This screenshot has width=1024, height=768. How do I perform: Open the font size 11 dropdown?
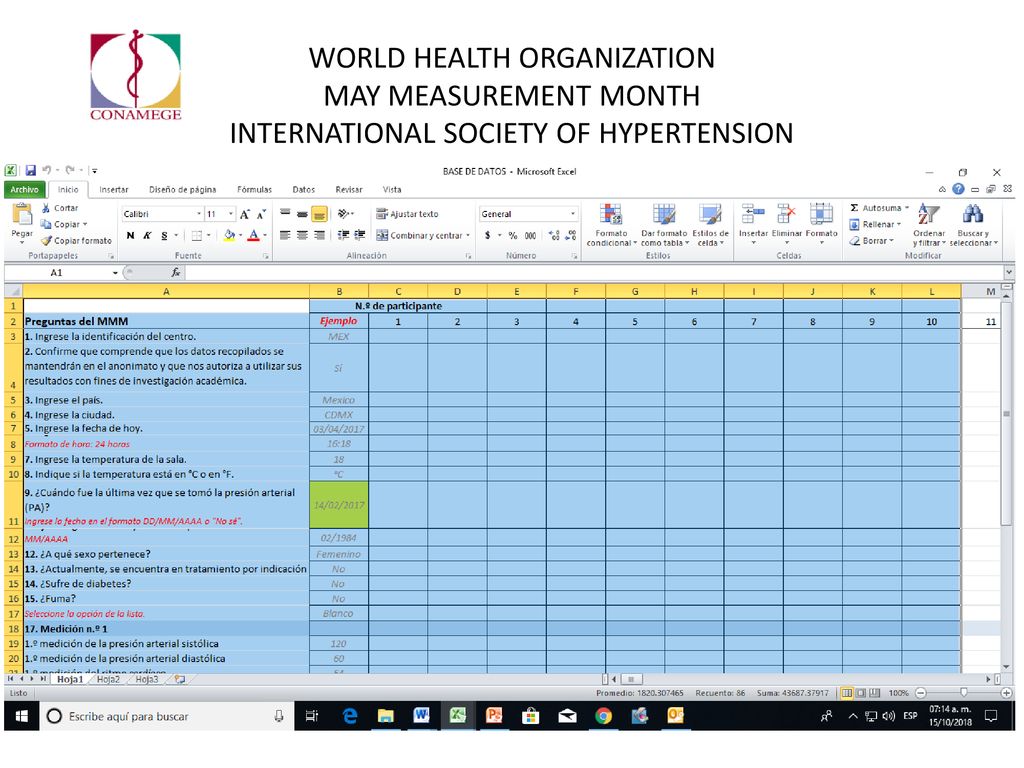click(x=231, y=214)
